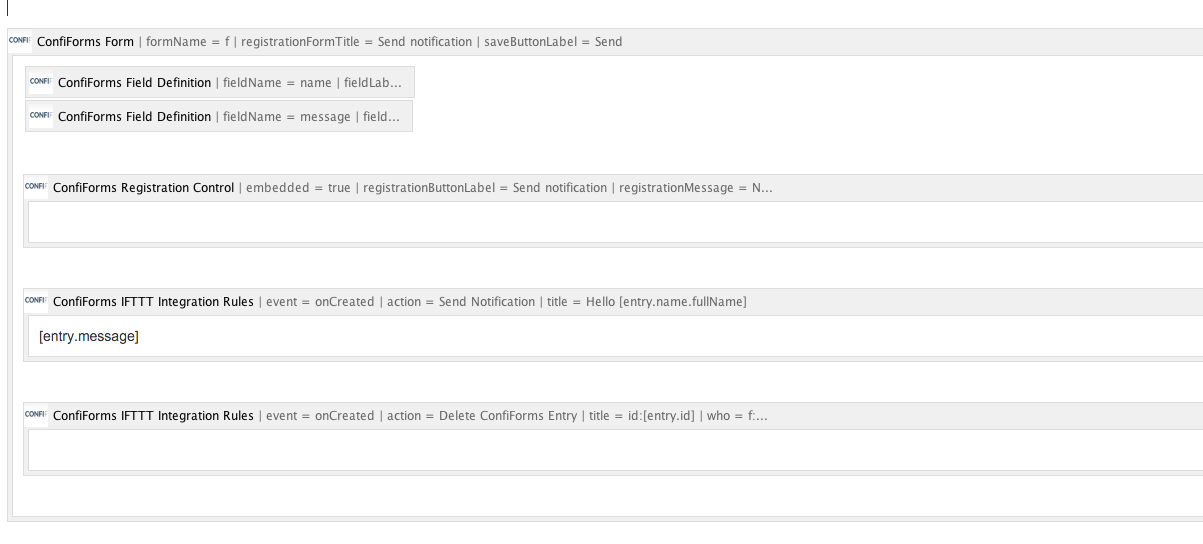Select the message Field Definition macro
The image size is (1203, 544).
tap(219, 116)
